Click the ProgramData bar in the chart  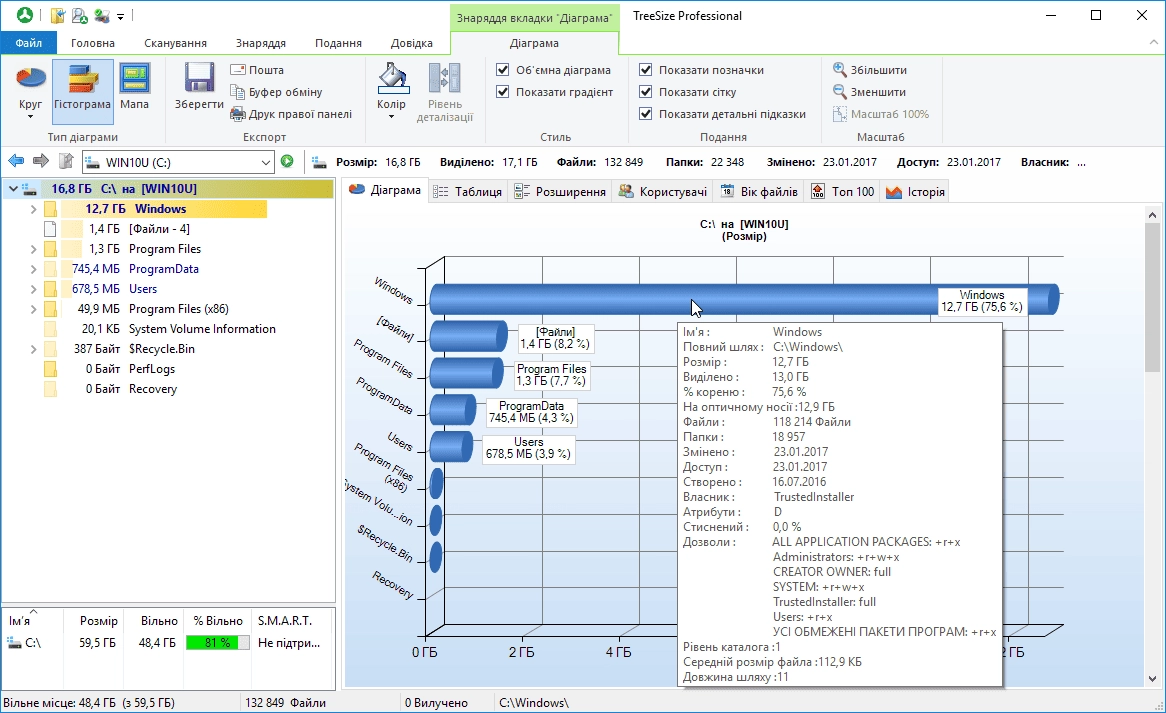[x=453, y=410]
